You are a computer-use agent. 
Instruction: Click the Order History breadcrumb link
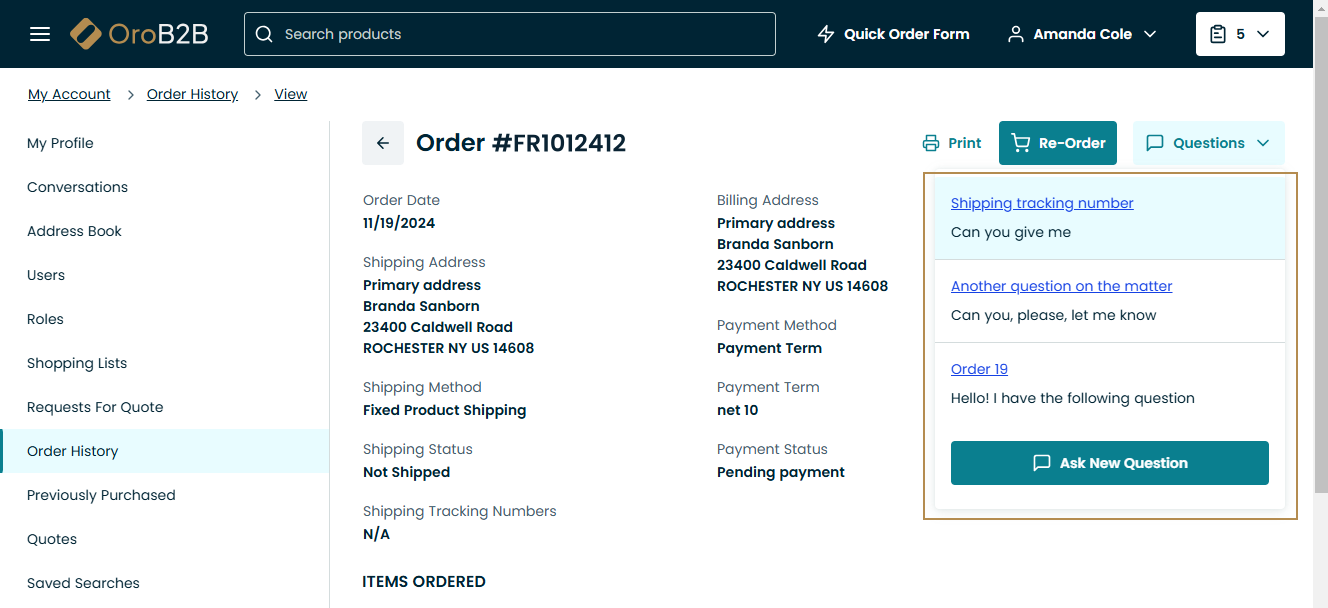tap(192, 94)
